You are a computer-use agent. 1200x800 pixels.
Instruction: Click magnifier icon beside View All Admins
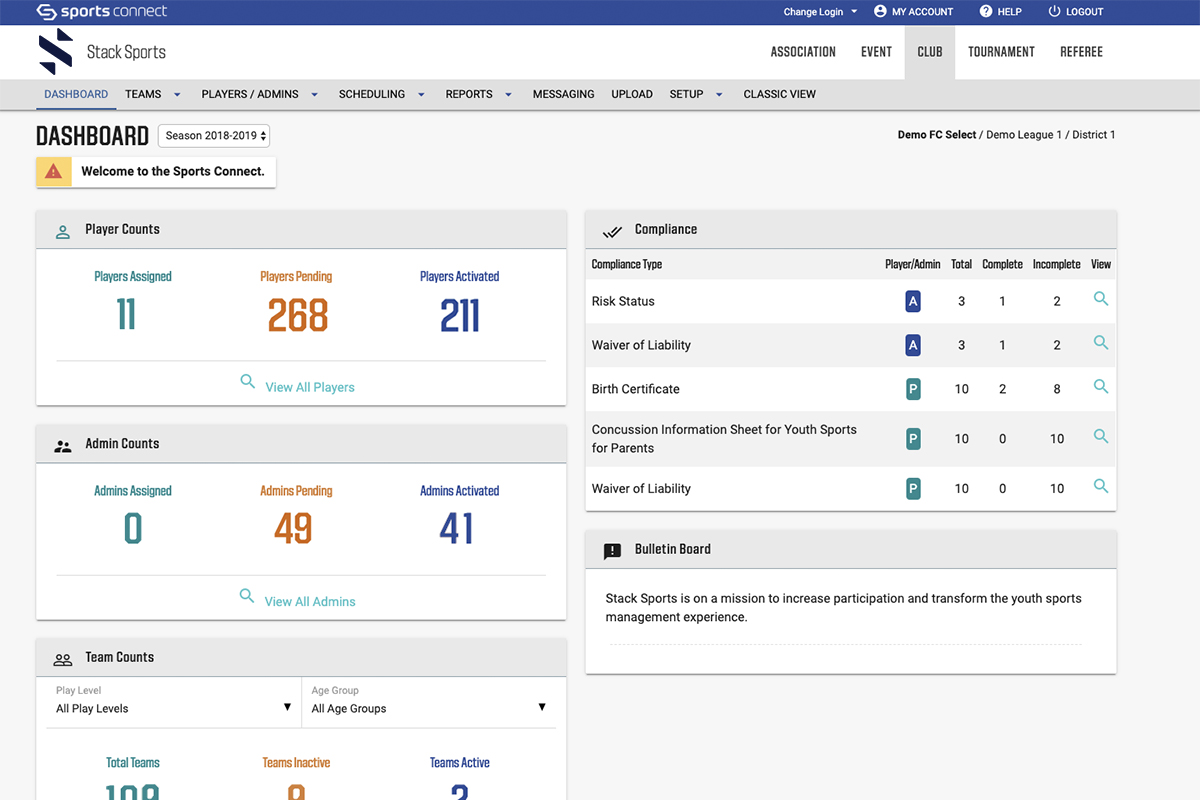click(x=247, y=595)
